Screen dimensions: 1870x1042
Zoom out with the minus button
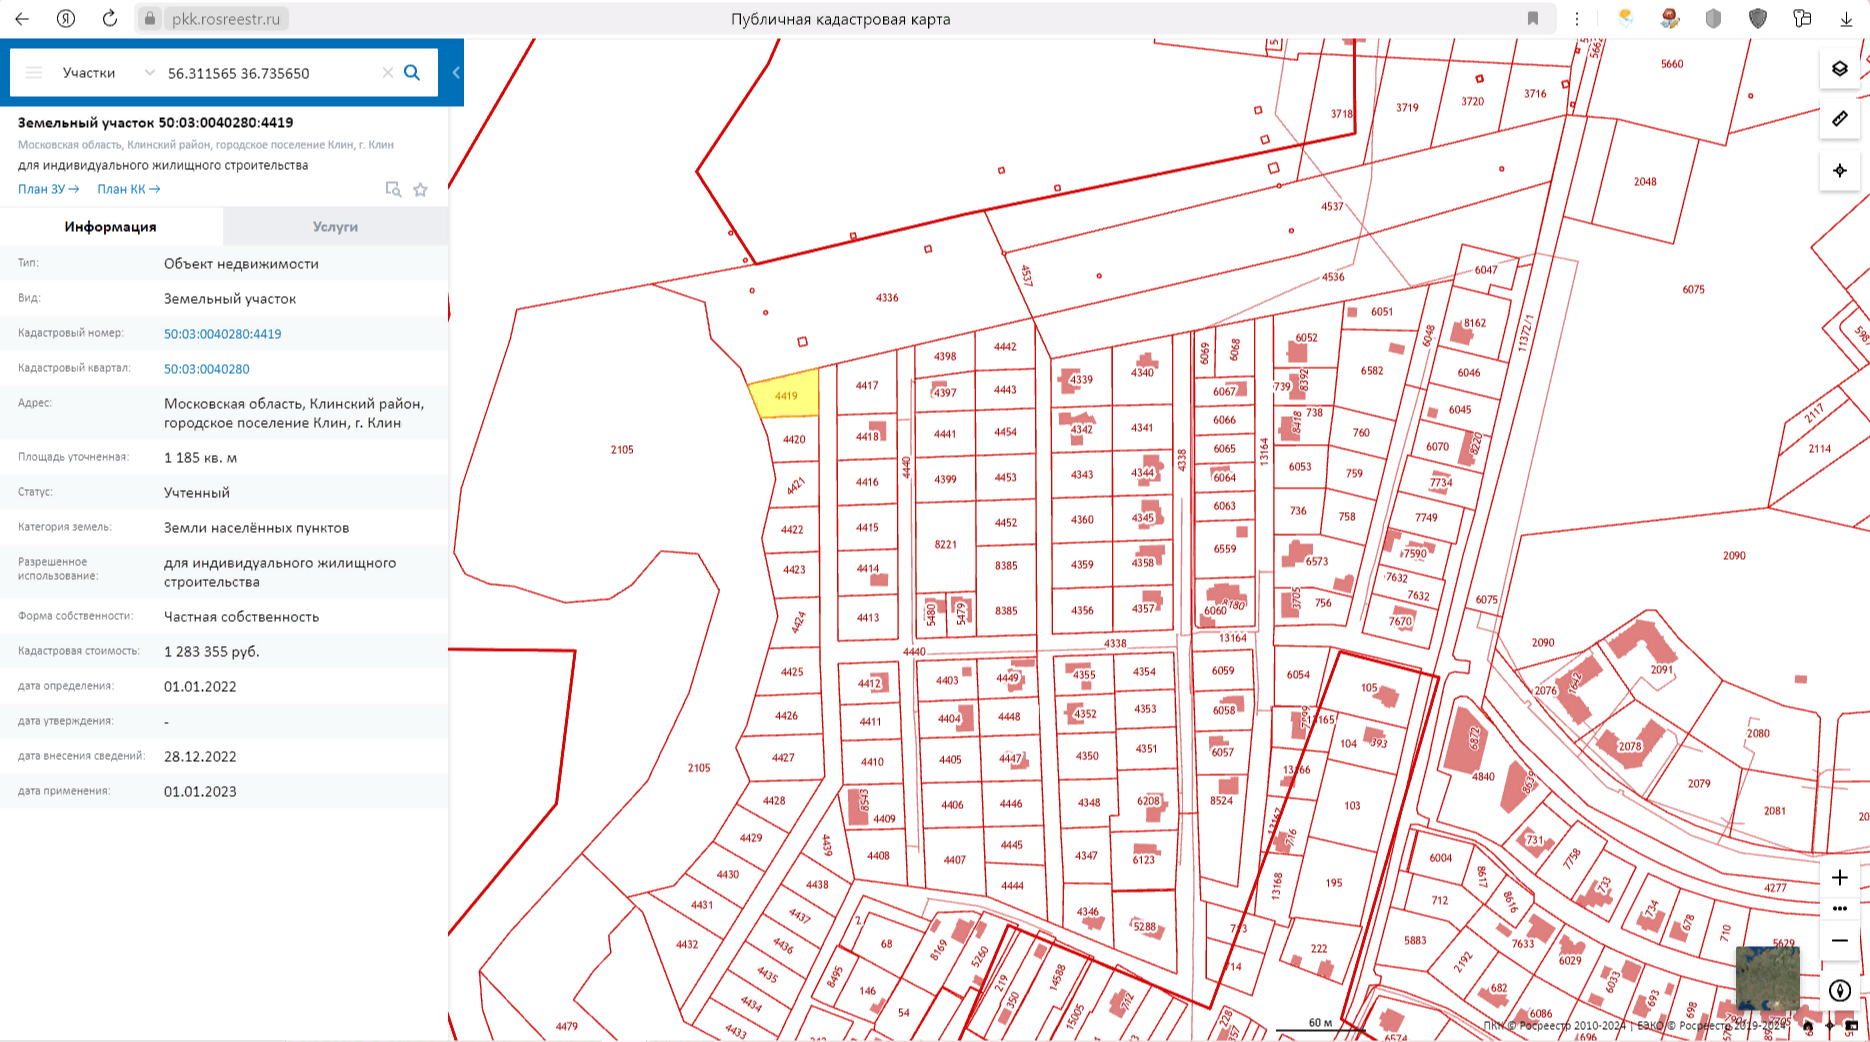[1839, 941]
